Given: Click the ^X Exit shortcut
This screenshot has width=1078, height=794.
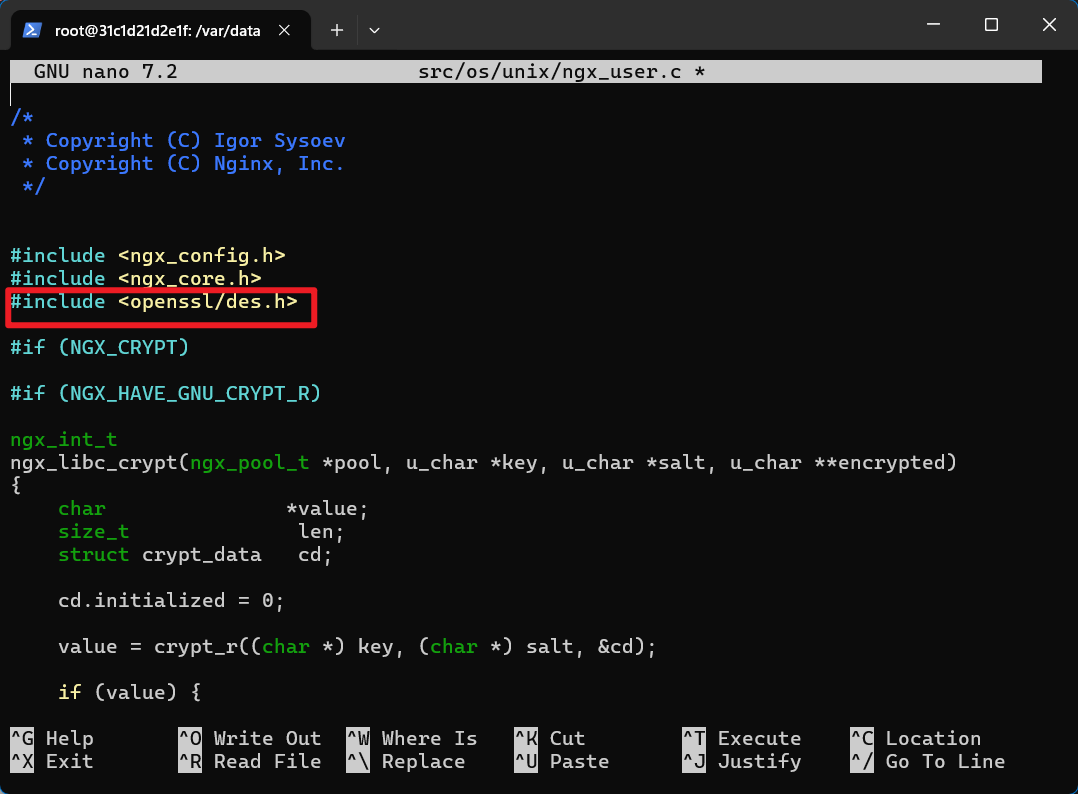Looking at the screenshot, I should (52, 762).
